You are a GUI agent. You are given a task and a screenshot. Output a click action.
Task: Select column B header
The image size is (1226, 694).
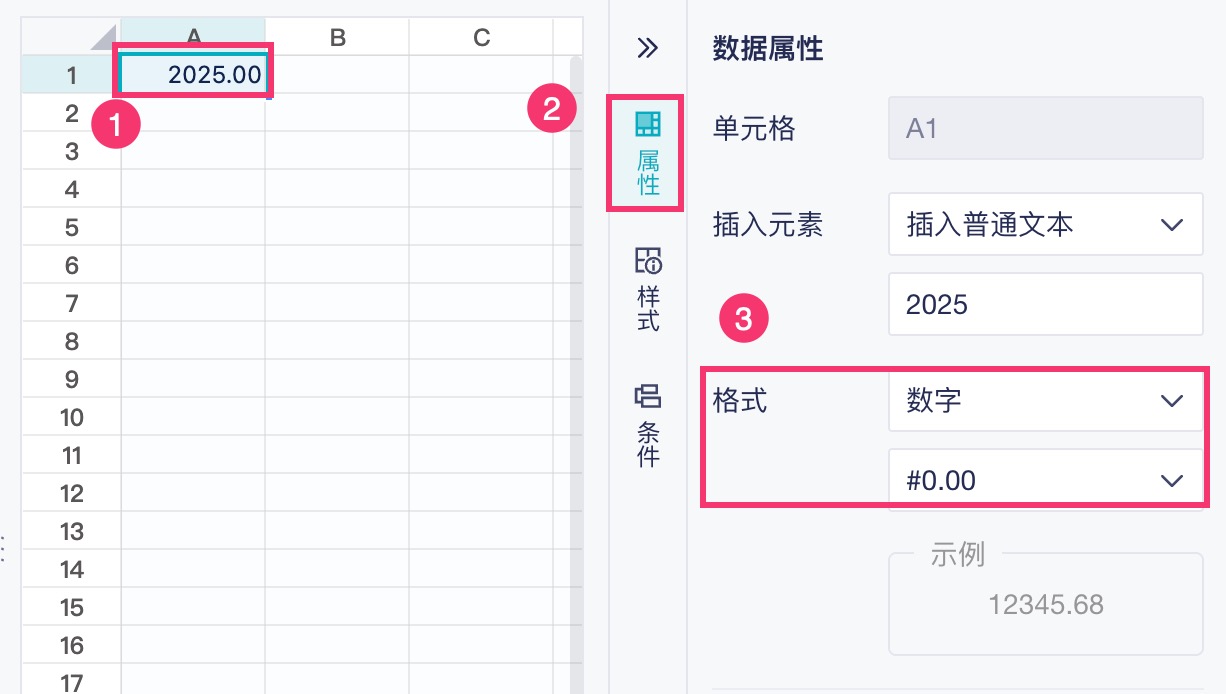click(x=337, y=37)
